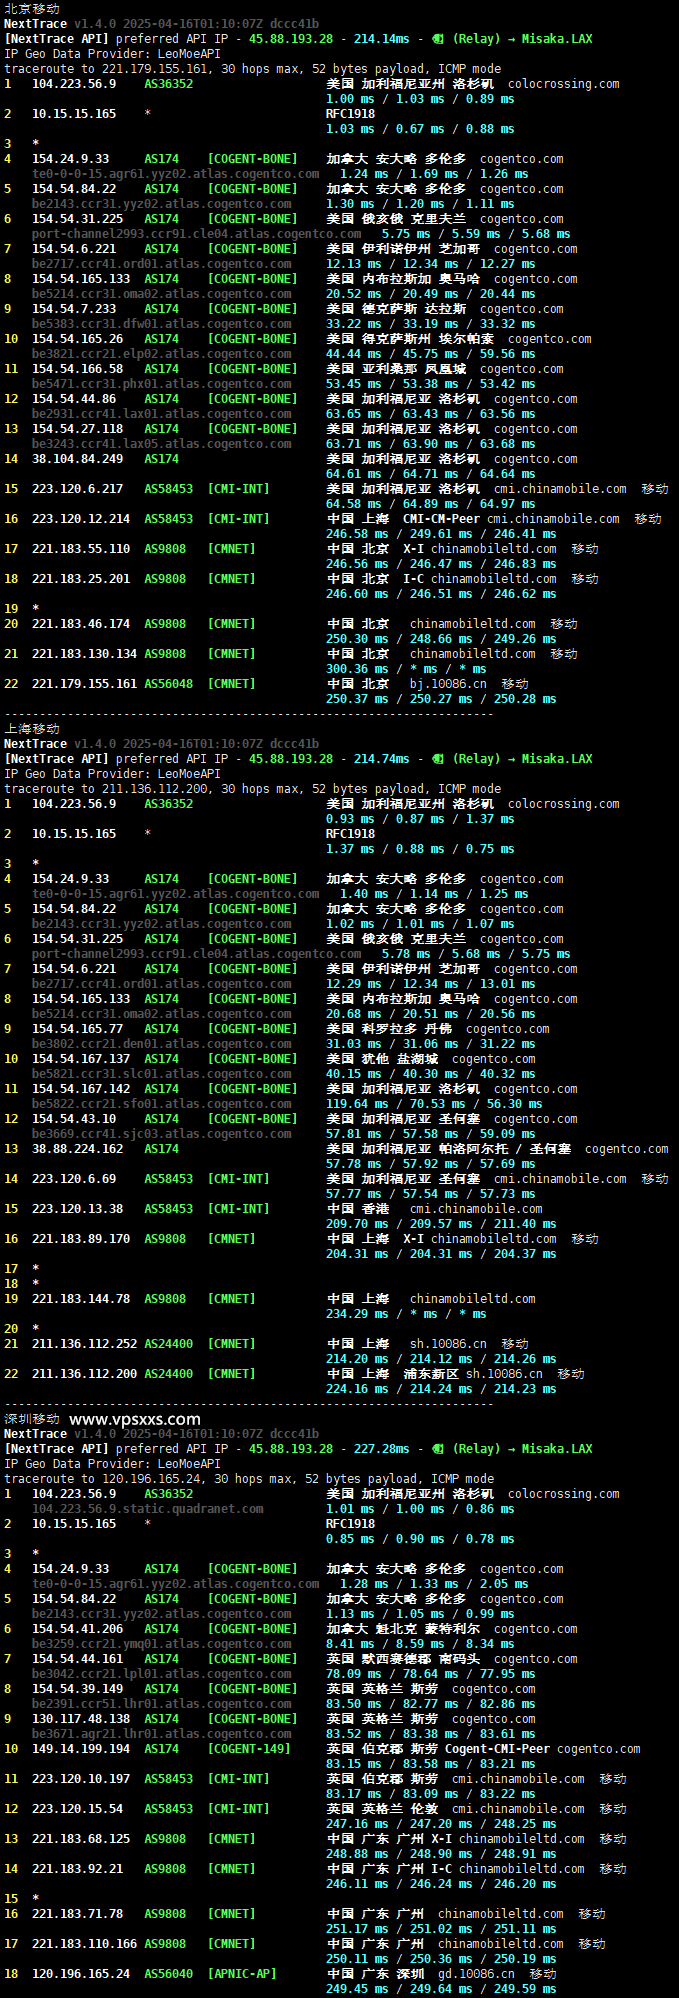Image resolution: width=679 pixels, height=1998 pixels.
Task: Click the CMI-CM-Peer label
Action: pos(441,519)
